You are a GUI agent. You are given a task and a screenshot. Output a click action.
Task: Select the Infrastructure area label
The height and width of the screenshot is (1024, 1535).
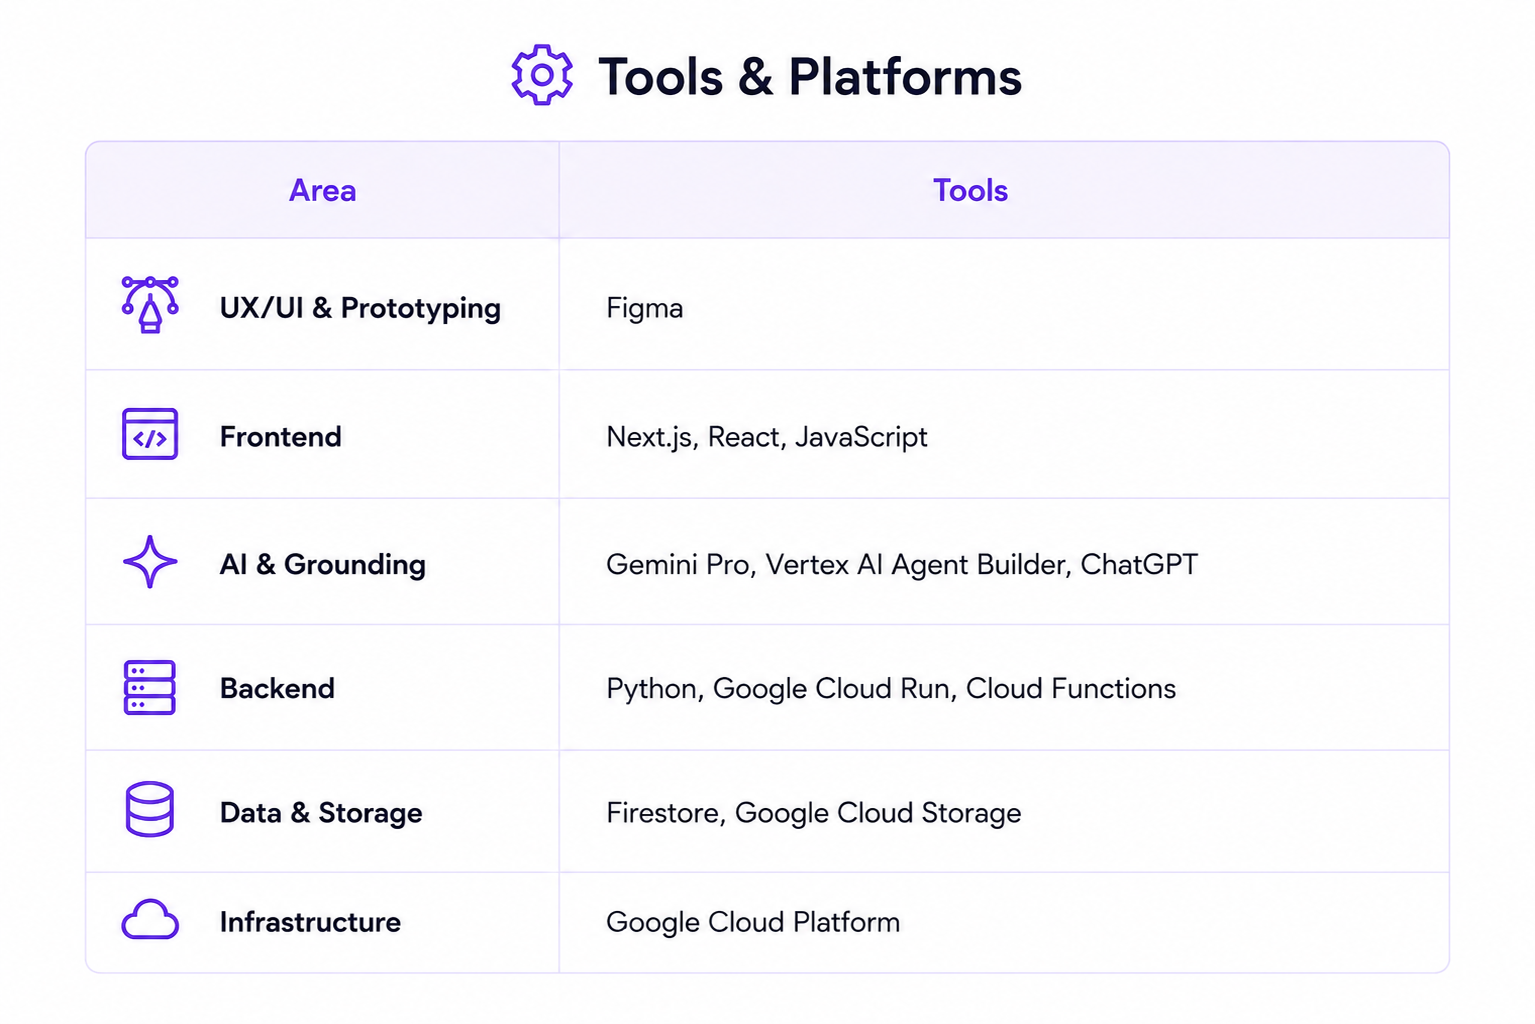click(x=310, y=922)
